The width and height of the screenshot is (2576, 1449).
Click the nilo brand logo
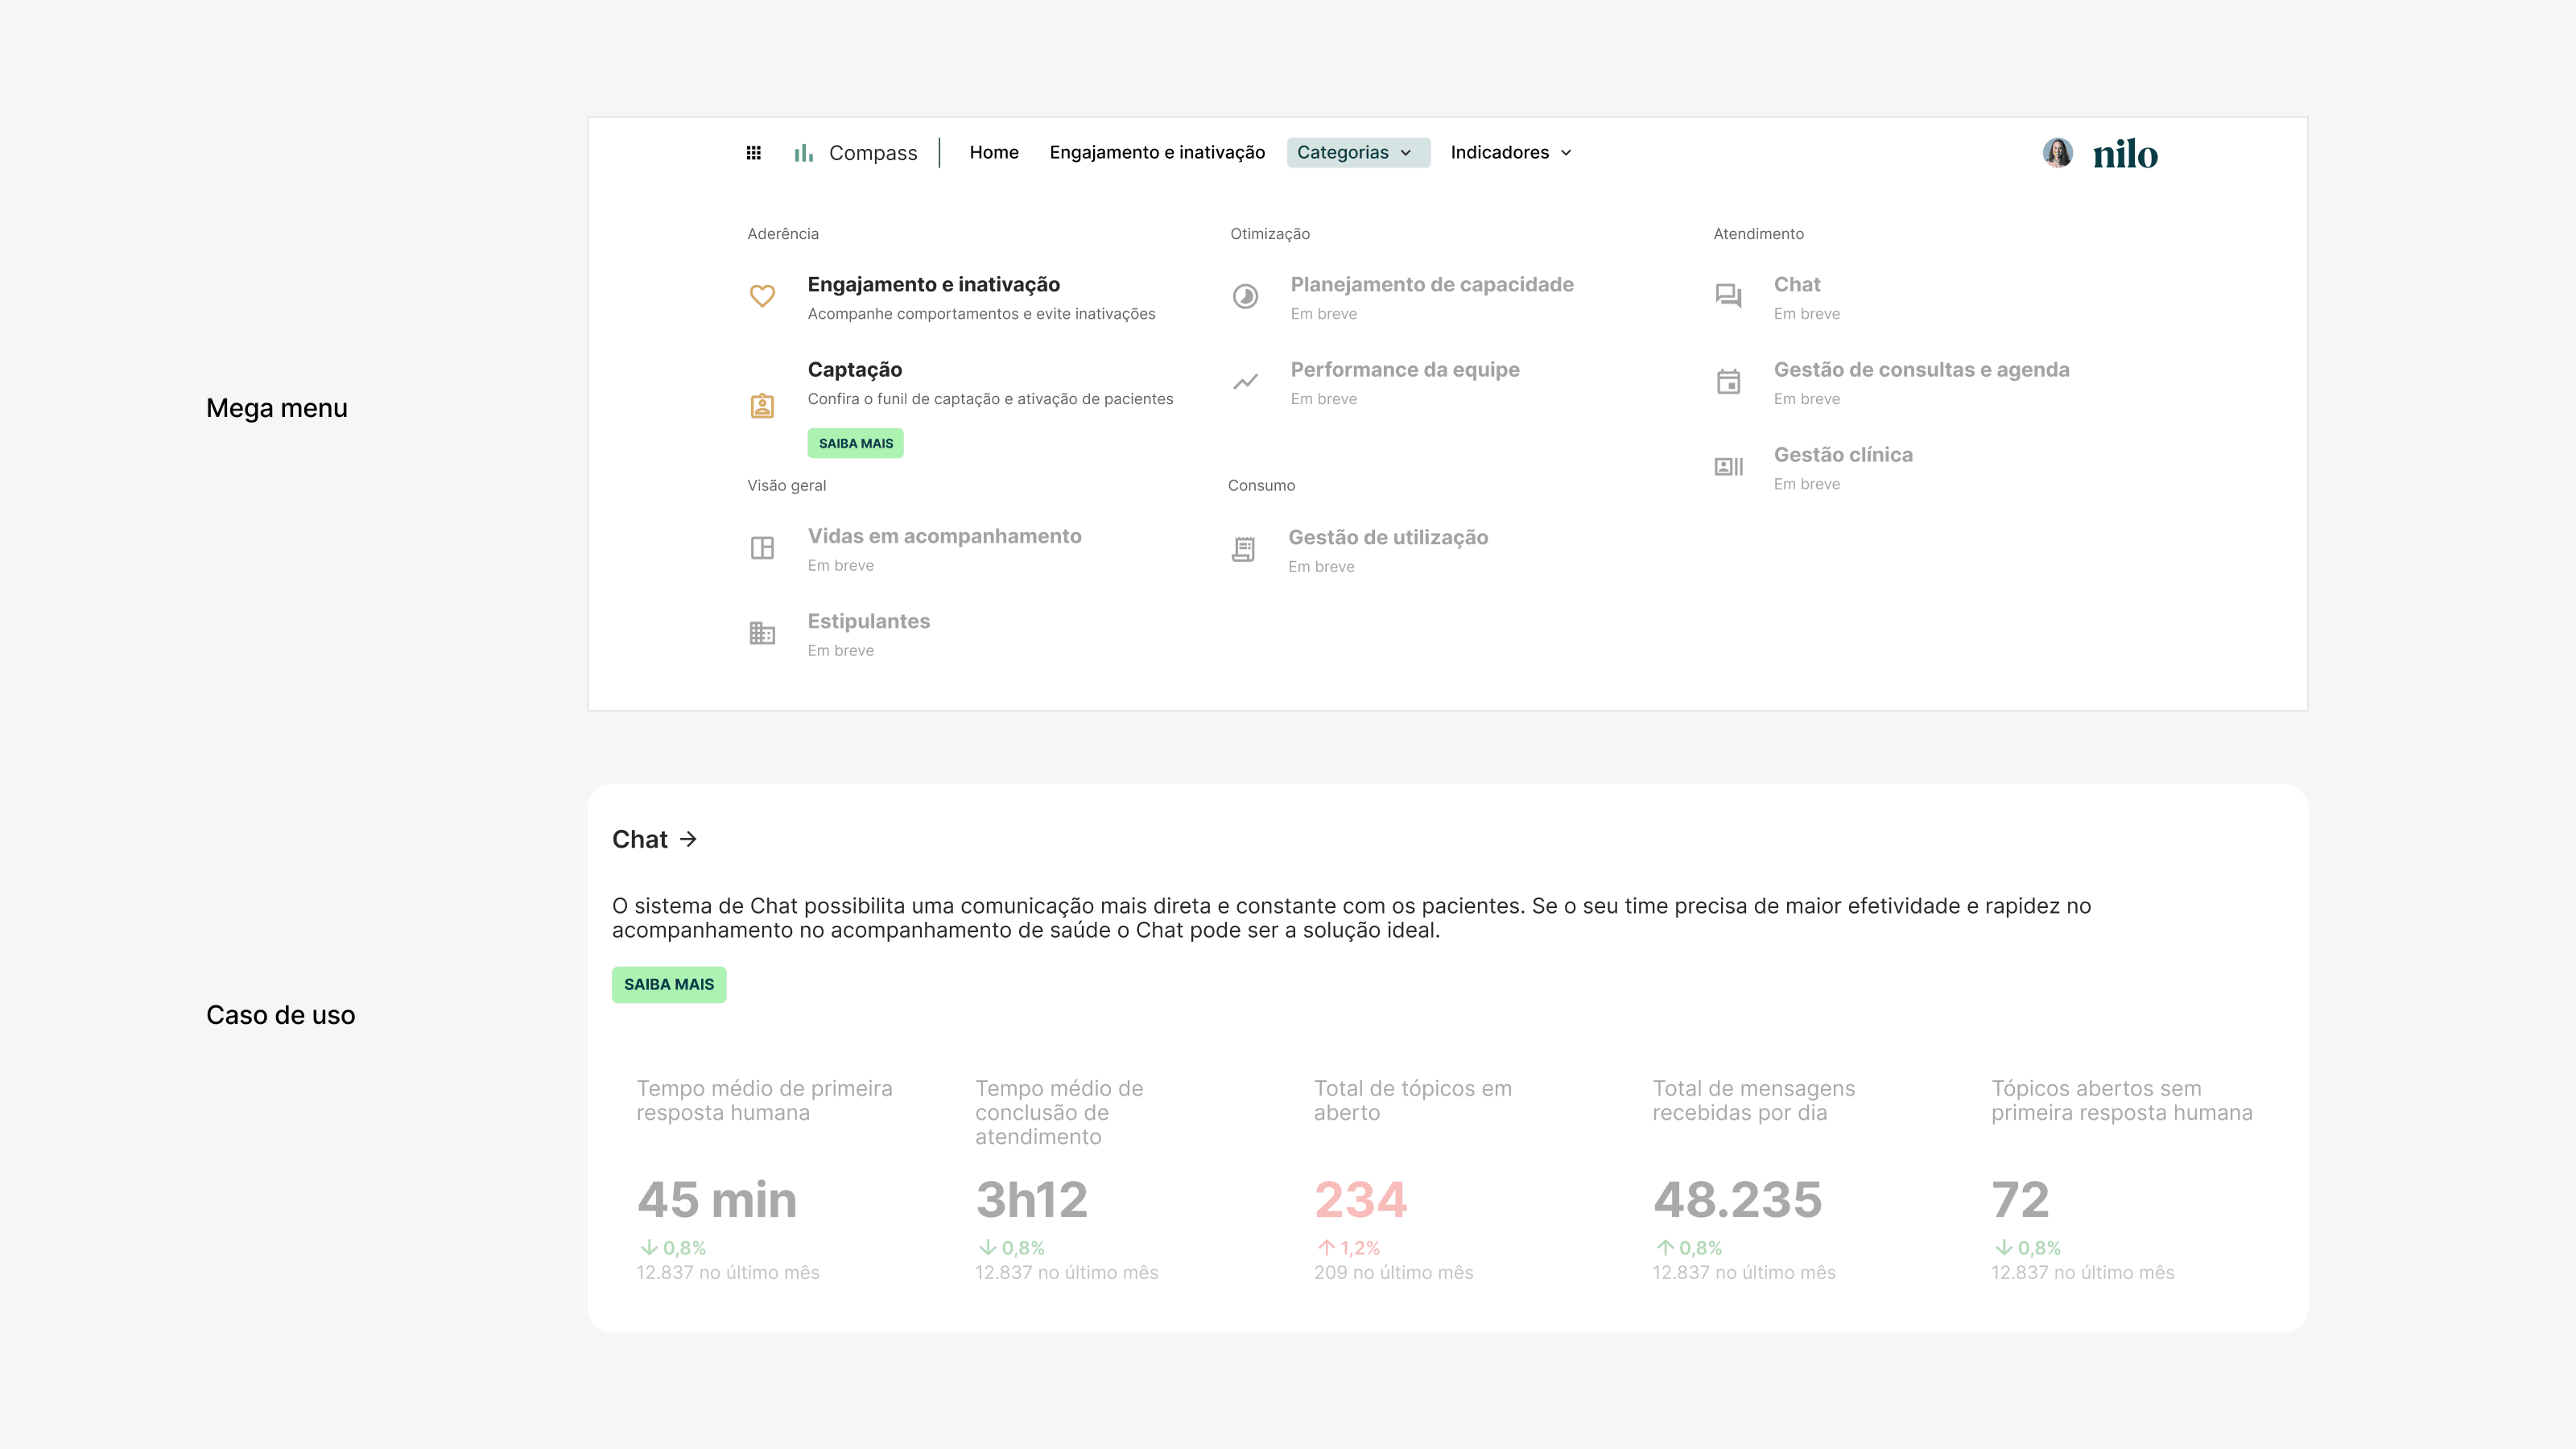click(x=2125, y=154)
